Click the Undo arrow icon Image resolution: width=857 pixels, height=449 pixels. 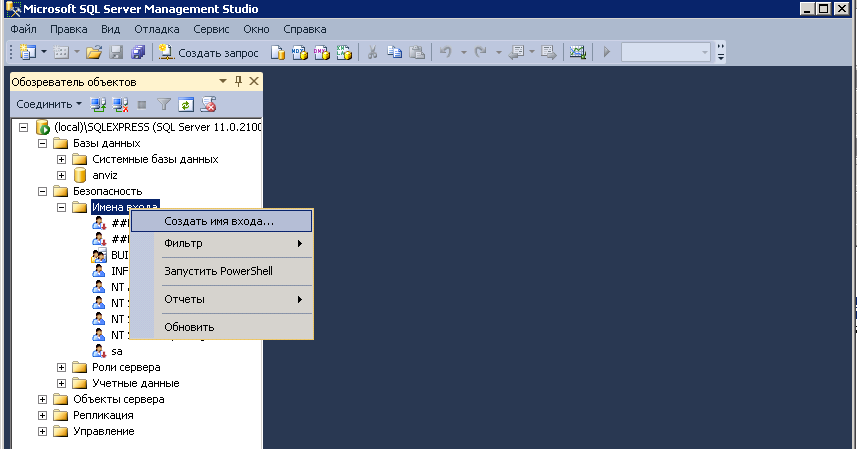pos(446,52)
